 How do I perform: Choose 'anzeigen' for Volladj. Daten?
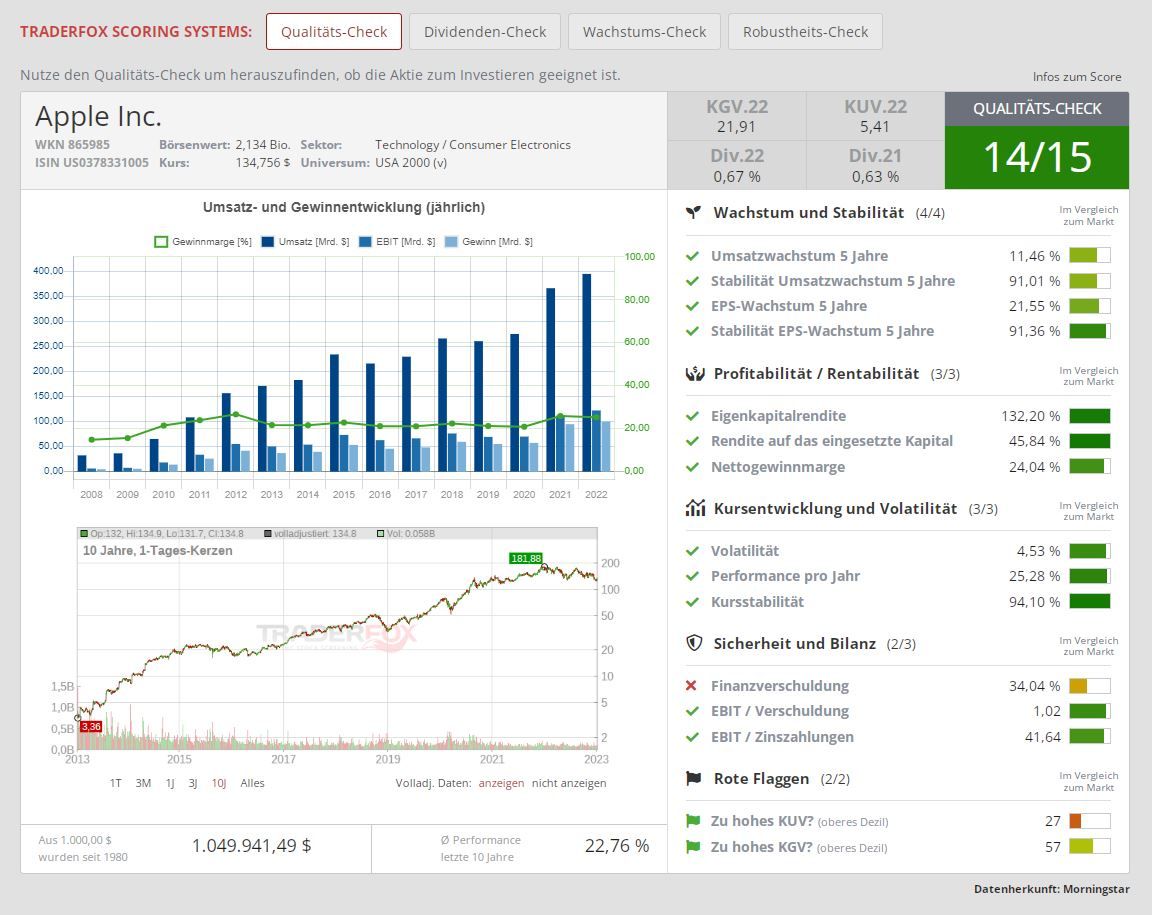[501, 783]
